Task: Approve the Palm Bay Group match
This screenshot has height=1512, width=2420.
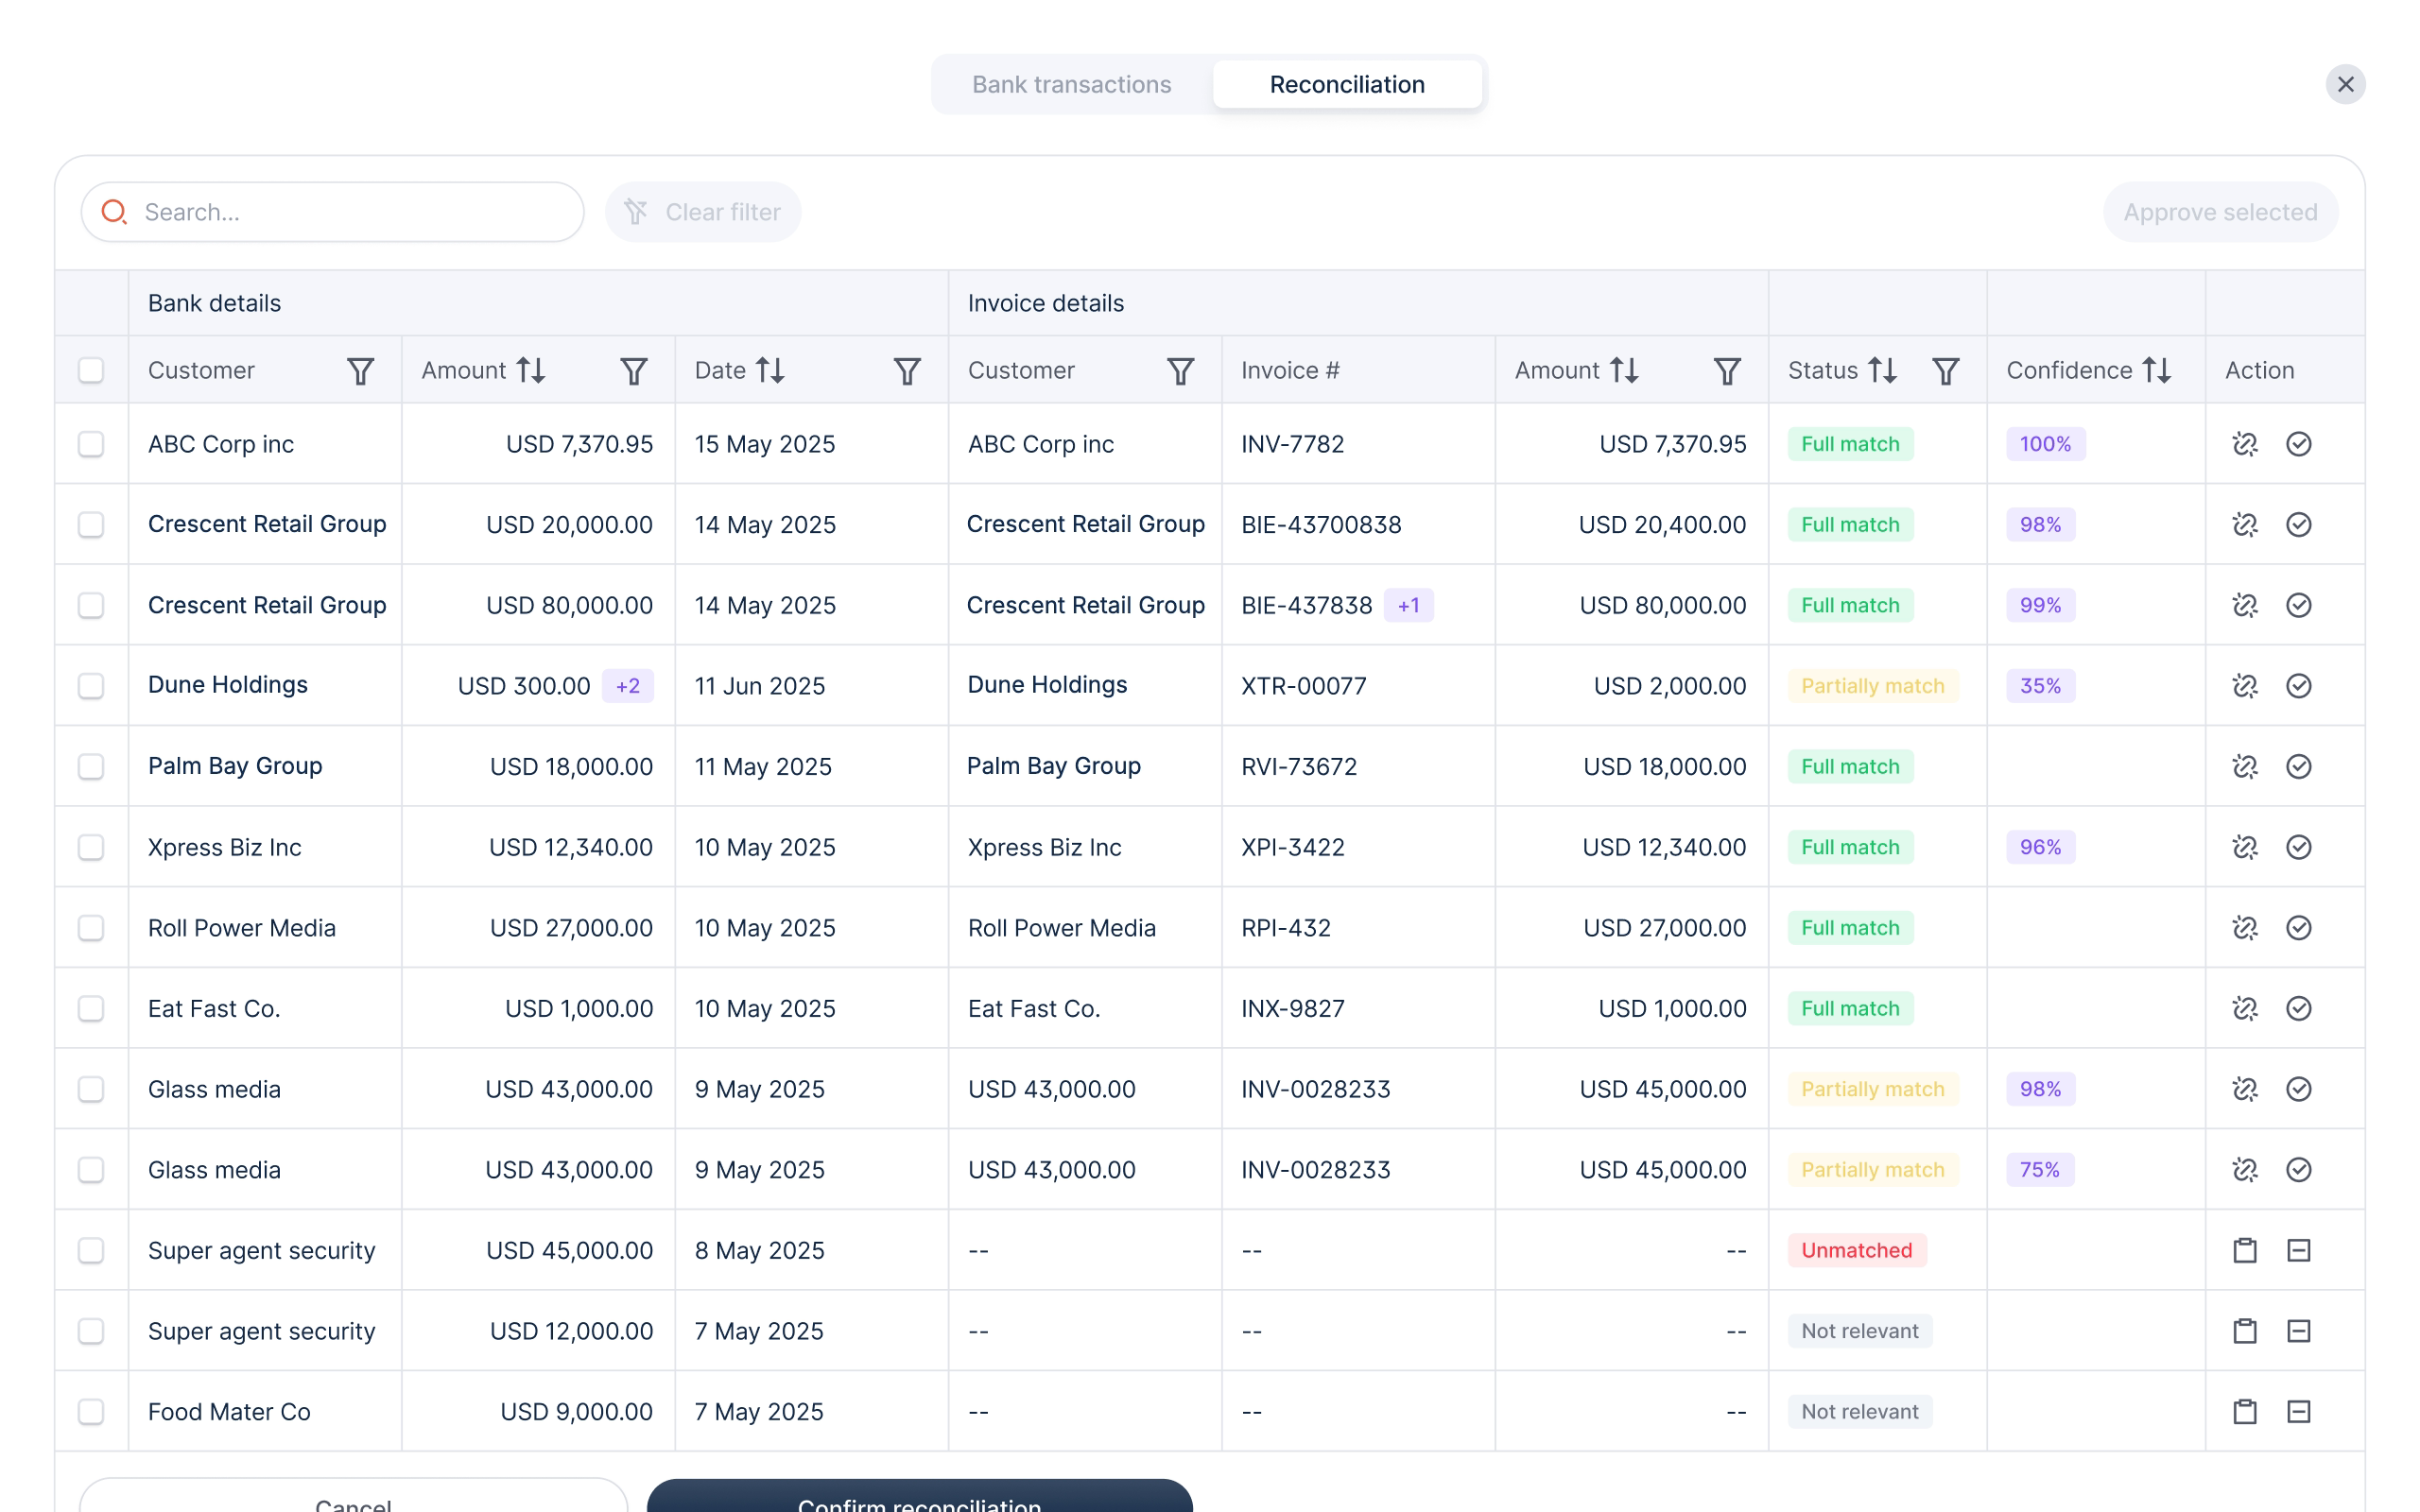Action: pyautogui.click(x=2298, y=766)
